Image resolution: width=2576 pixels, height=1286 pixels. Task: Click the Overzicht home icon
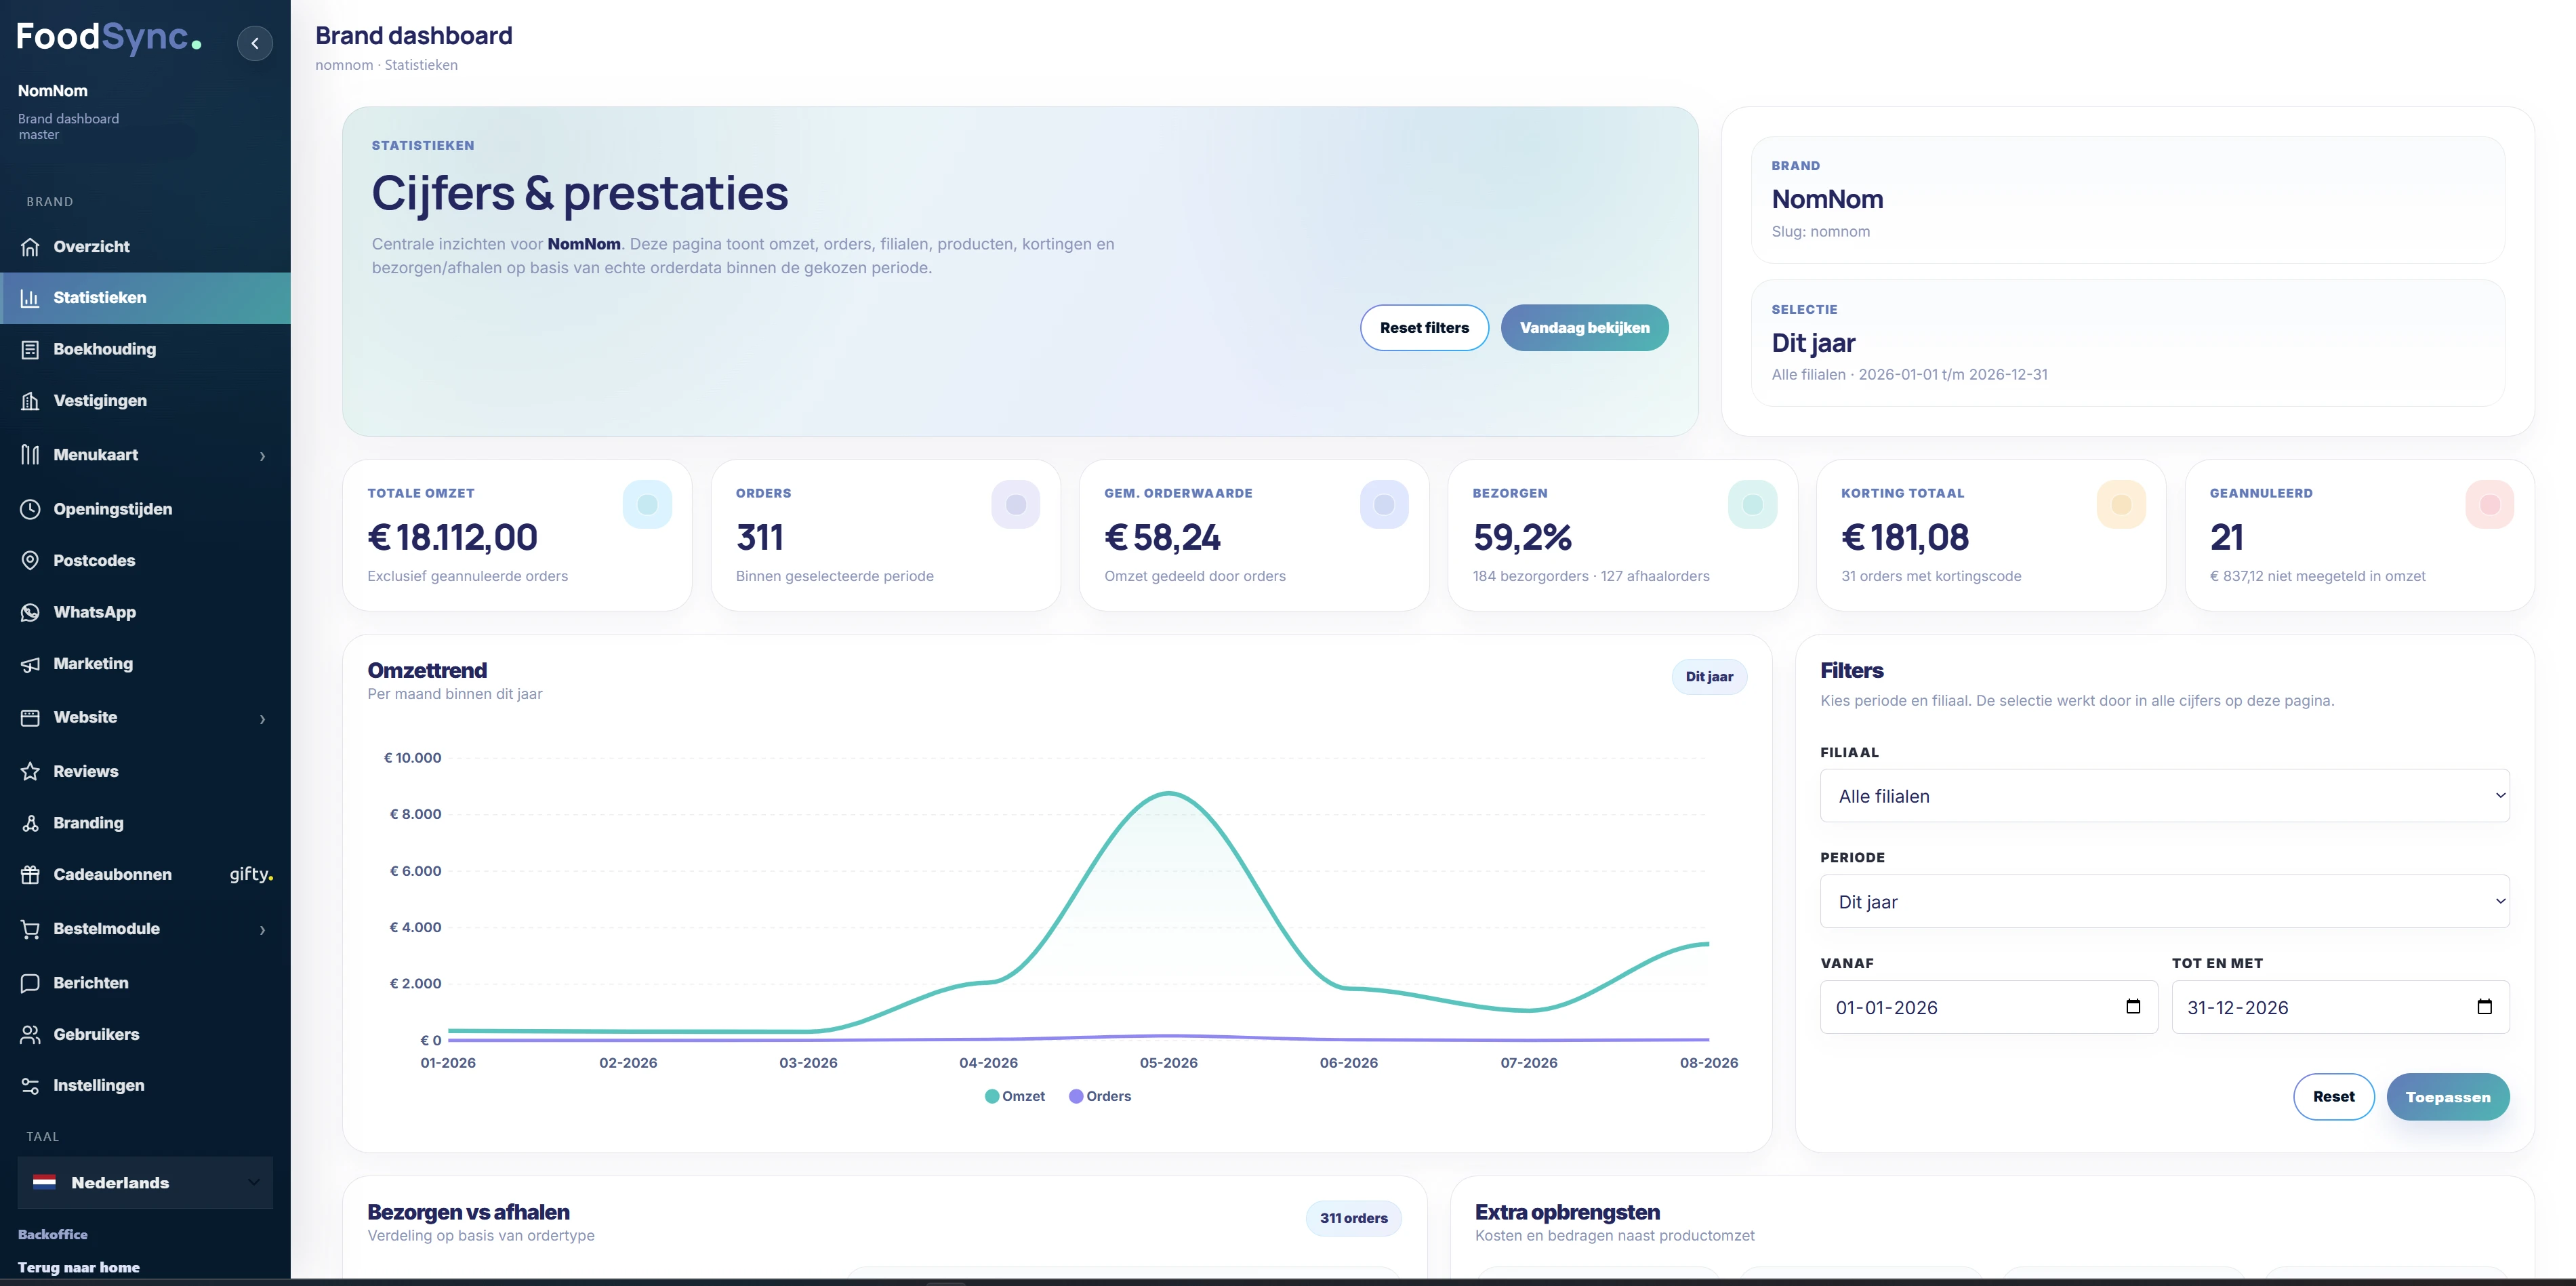click(31, 247)
